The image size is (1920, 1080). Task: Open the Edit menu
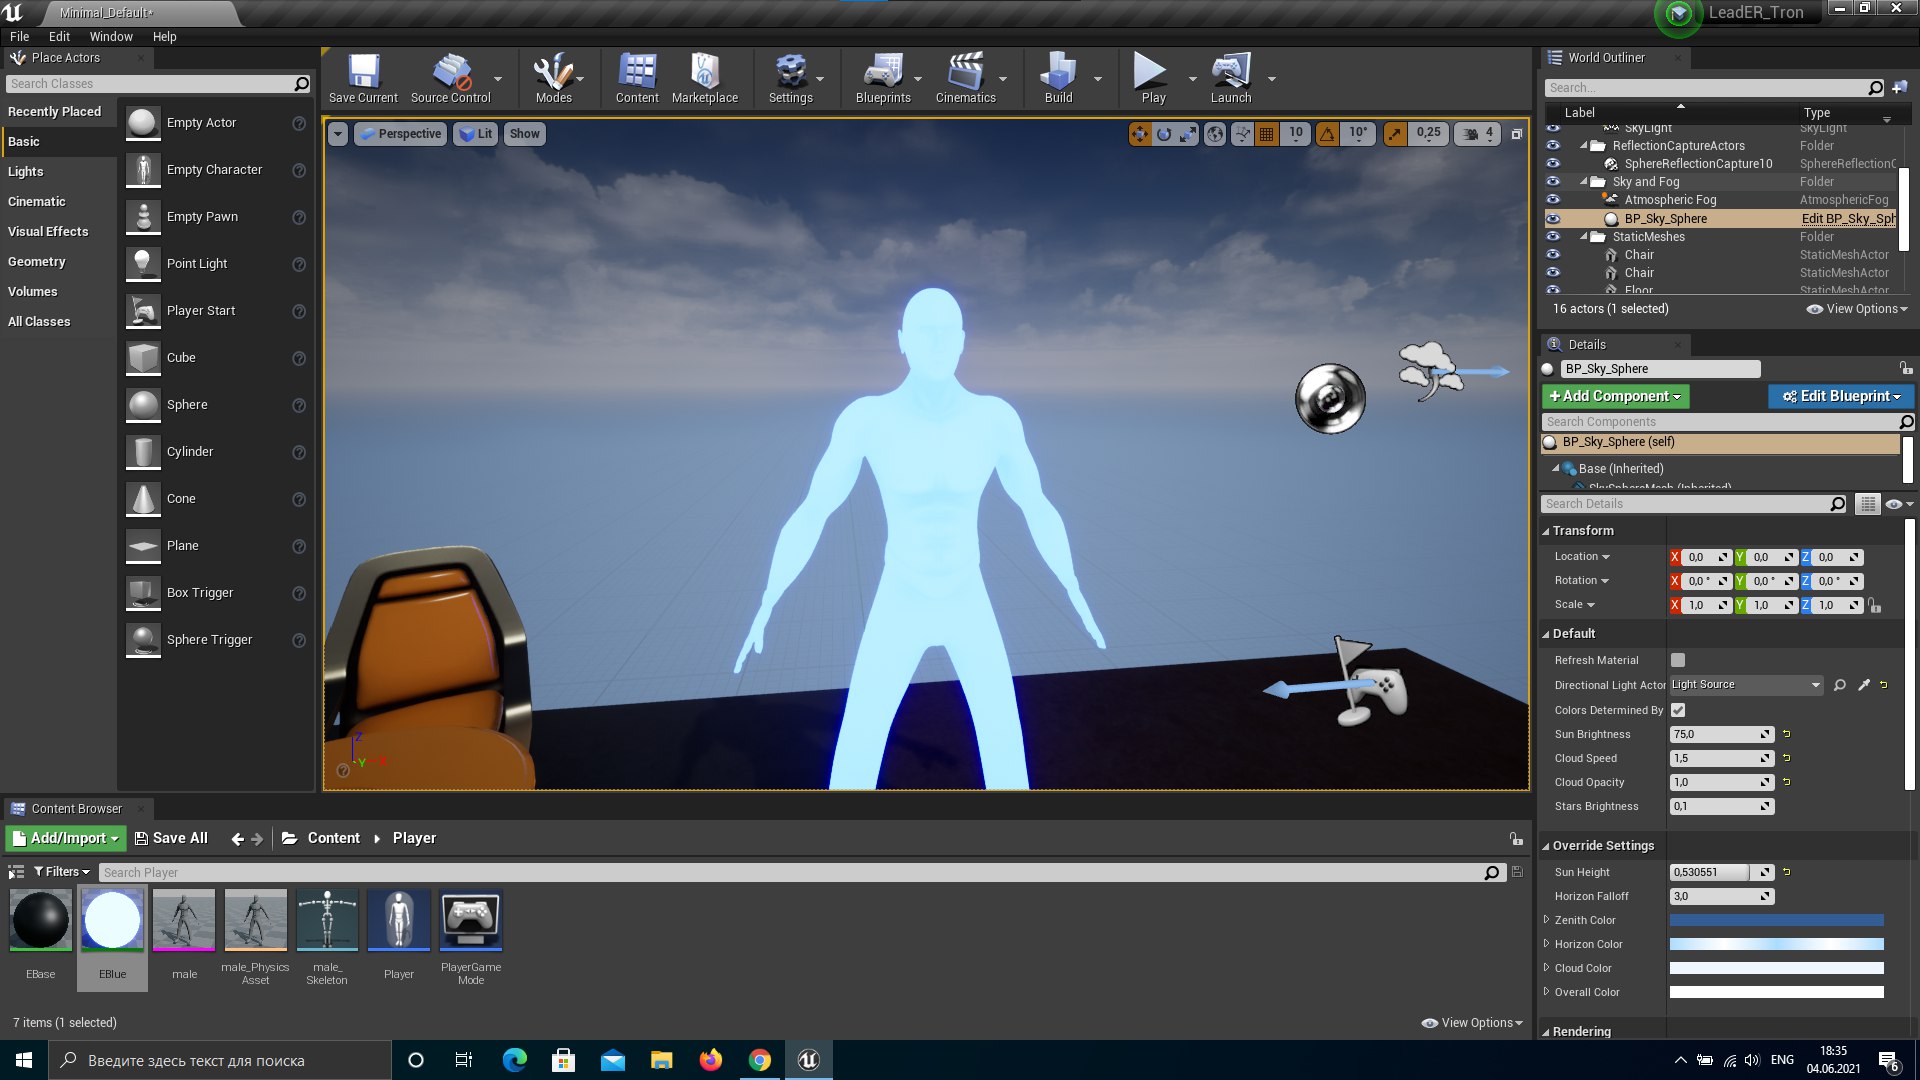click(x=59, y=36)
